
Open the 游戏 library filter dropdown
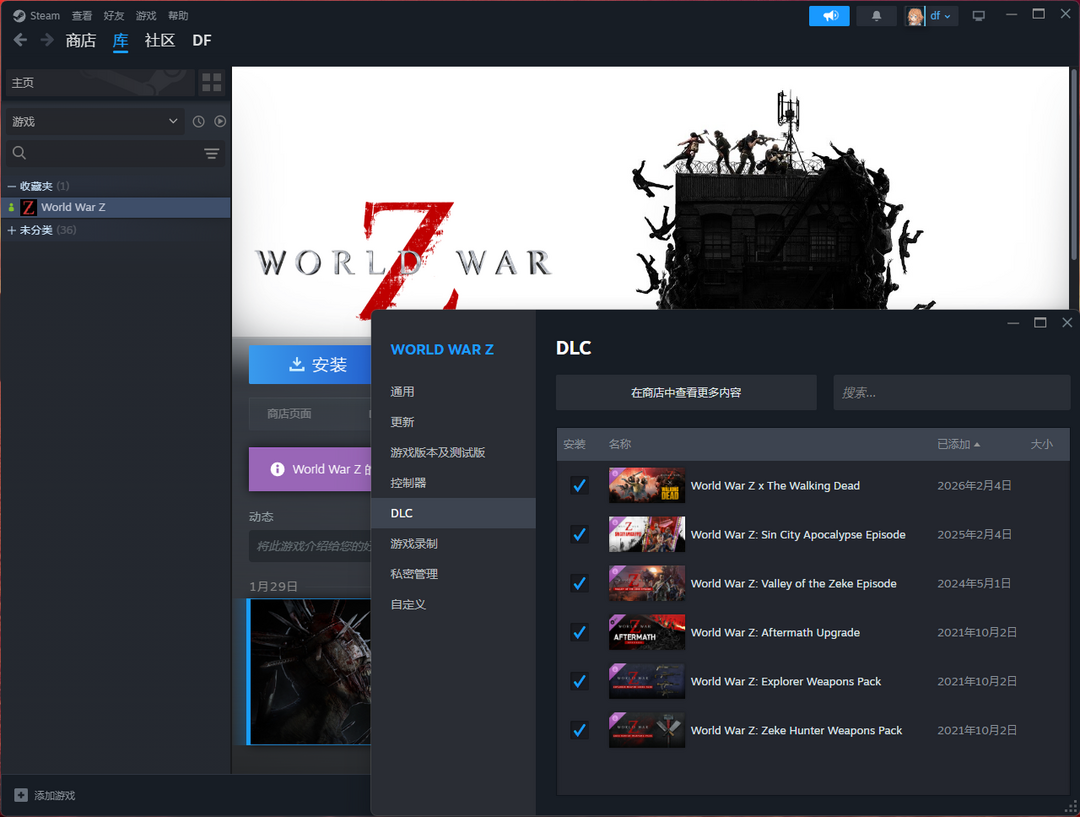95,122
